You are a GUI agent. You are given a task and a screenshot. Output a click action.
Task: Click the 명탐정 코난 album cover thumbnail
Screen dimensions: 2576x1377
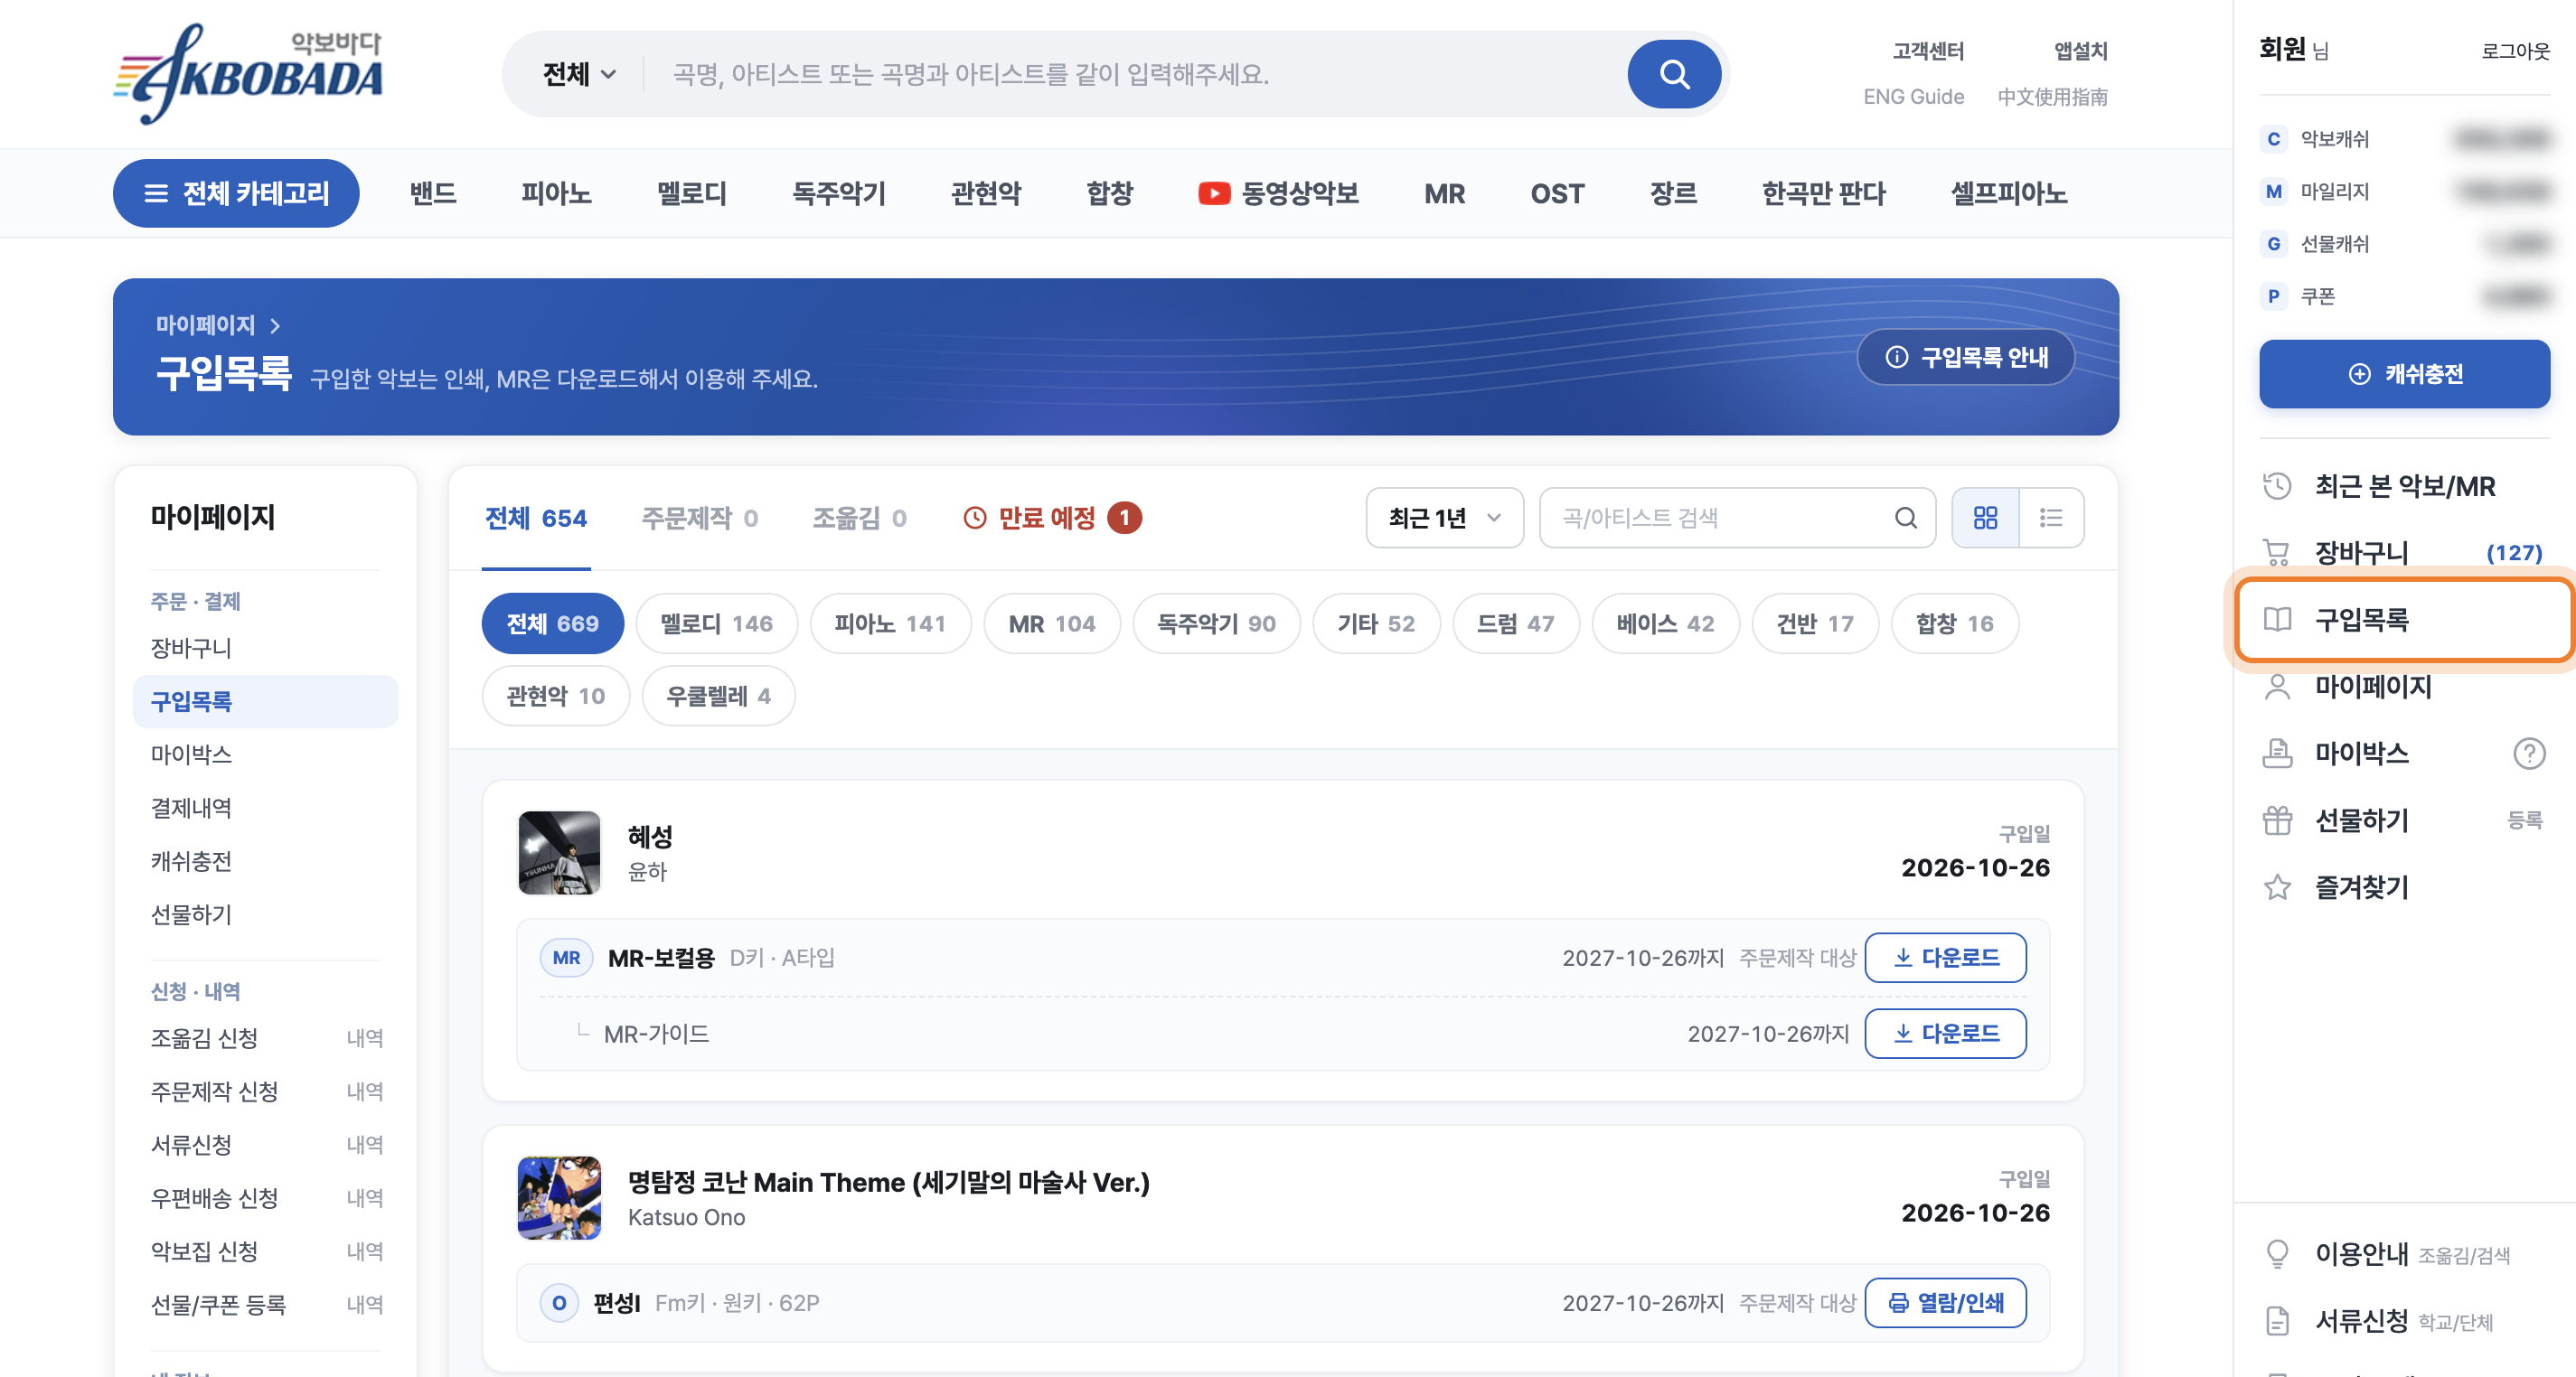tap(559, 1198)
